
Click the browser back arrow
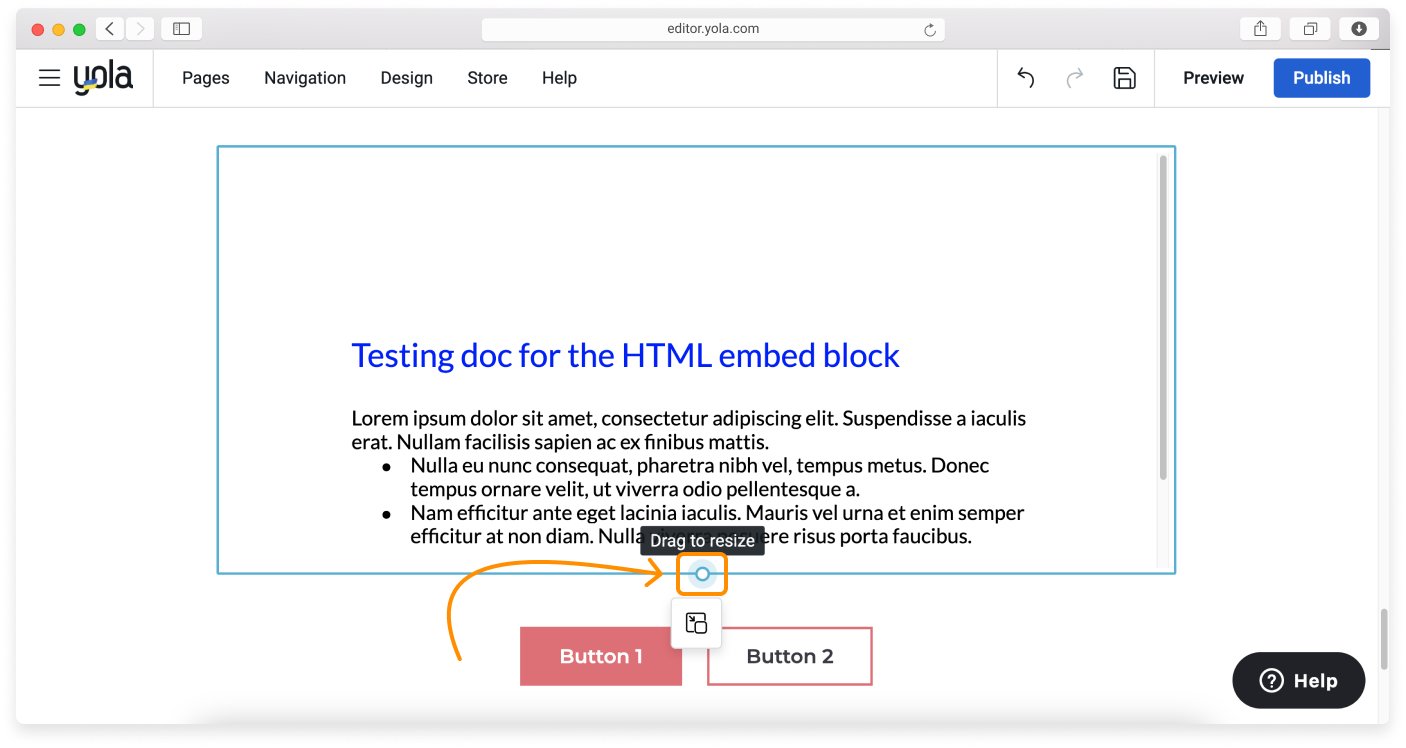click(110, 28)
